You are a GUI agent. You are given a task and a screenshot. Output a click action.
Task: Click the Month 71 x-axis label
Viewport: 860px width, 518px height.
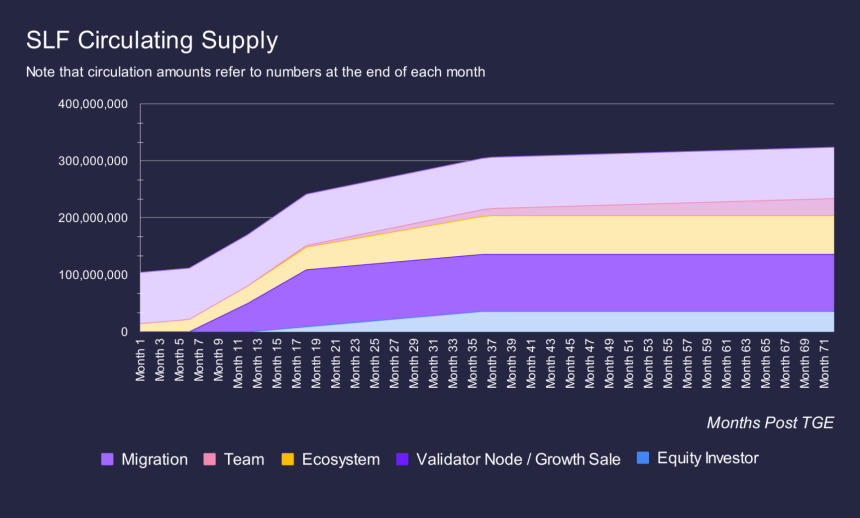[824, 362]
